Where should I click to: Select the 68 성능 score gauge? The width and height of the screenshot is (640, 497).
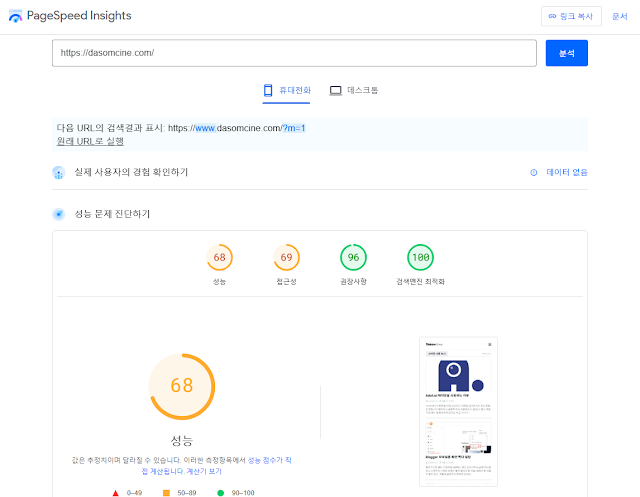point(220,257)
